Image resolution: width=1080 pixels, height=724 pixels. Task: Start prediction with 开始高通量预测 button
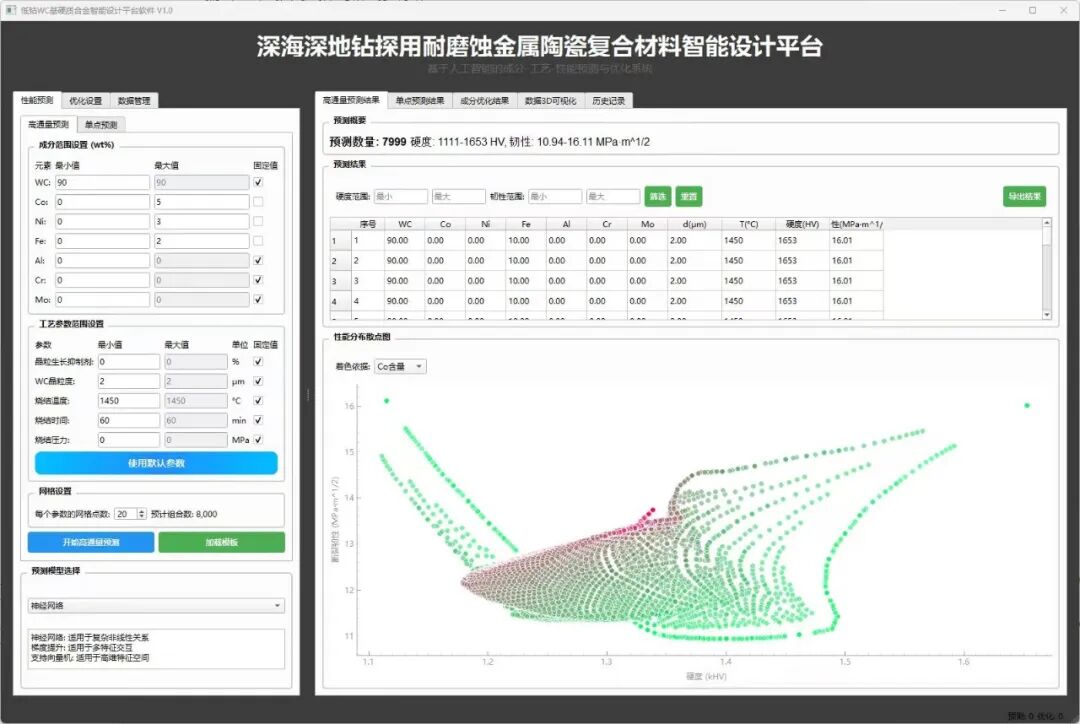pyautogui.click(x=91, y=542)
